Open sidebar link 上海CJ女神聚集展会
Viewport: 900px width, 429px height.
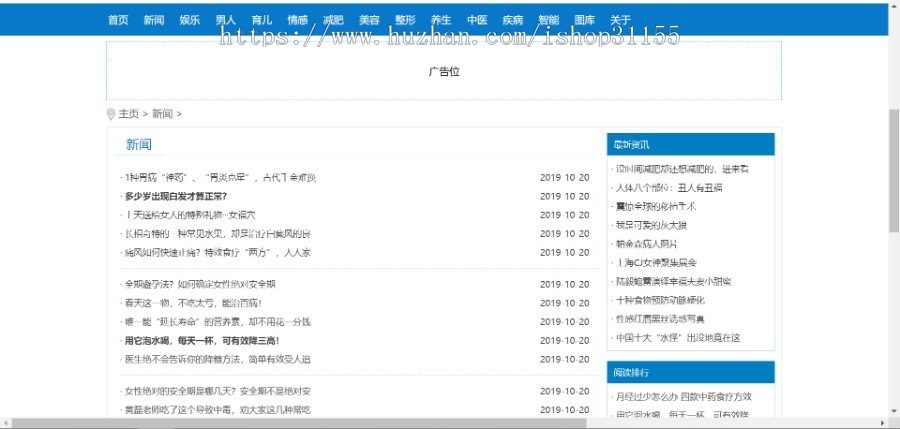(x=656, y=262)
